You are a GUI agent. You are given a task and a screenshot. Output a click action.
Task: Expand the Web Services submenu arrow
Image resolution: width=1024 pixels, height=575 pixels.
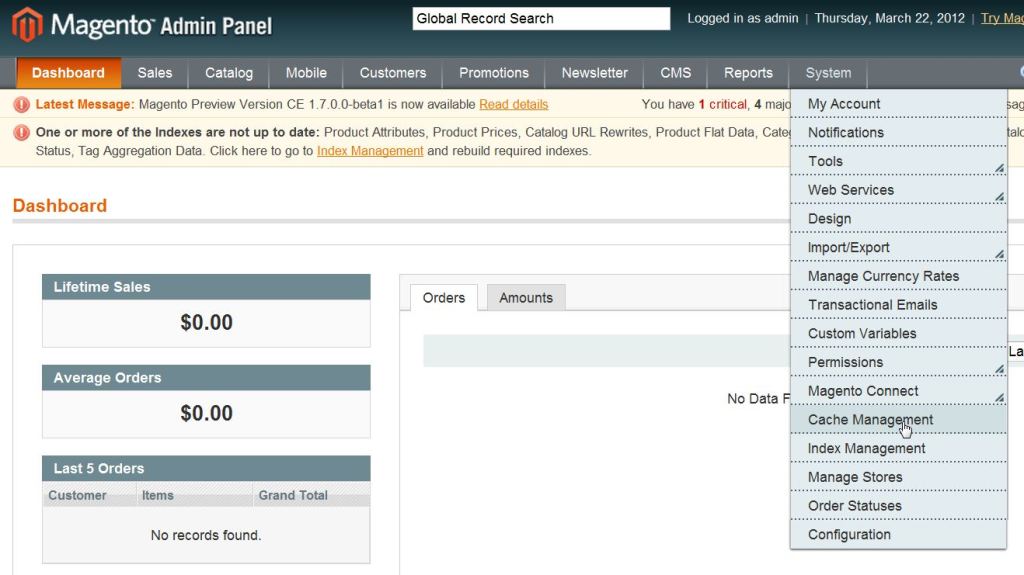coord(999,197)
